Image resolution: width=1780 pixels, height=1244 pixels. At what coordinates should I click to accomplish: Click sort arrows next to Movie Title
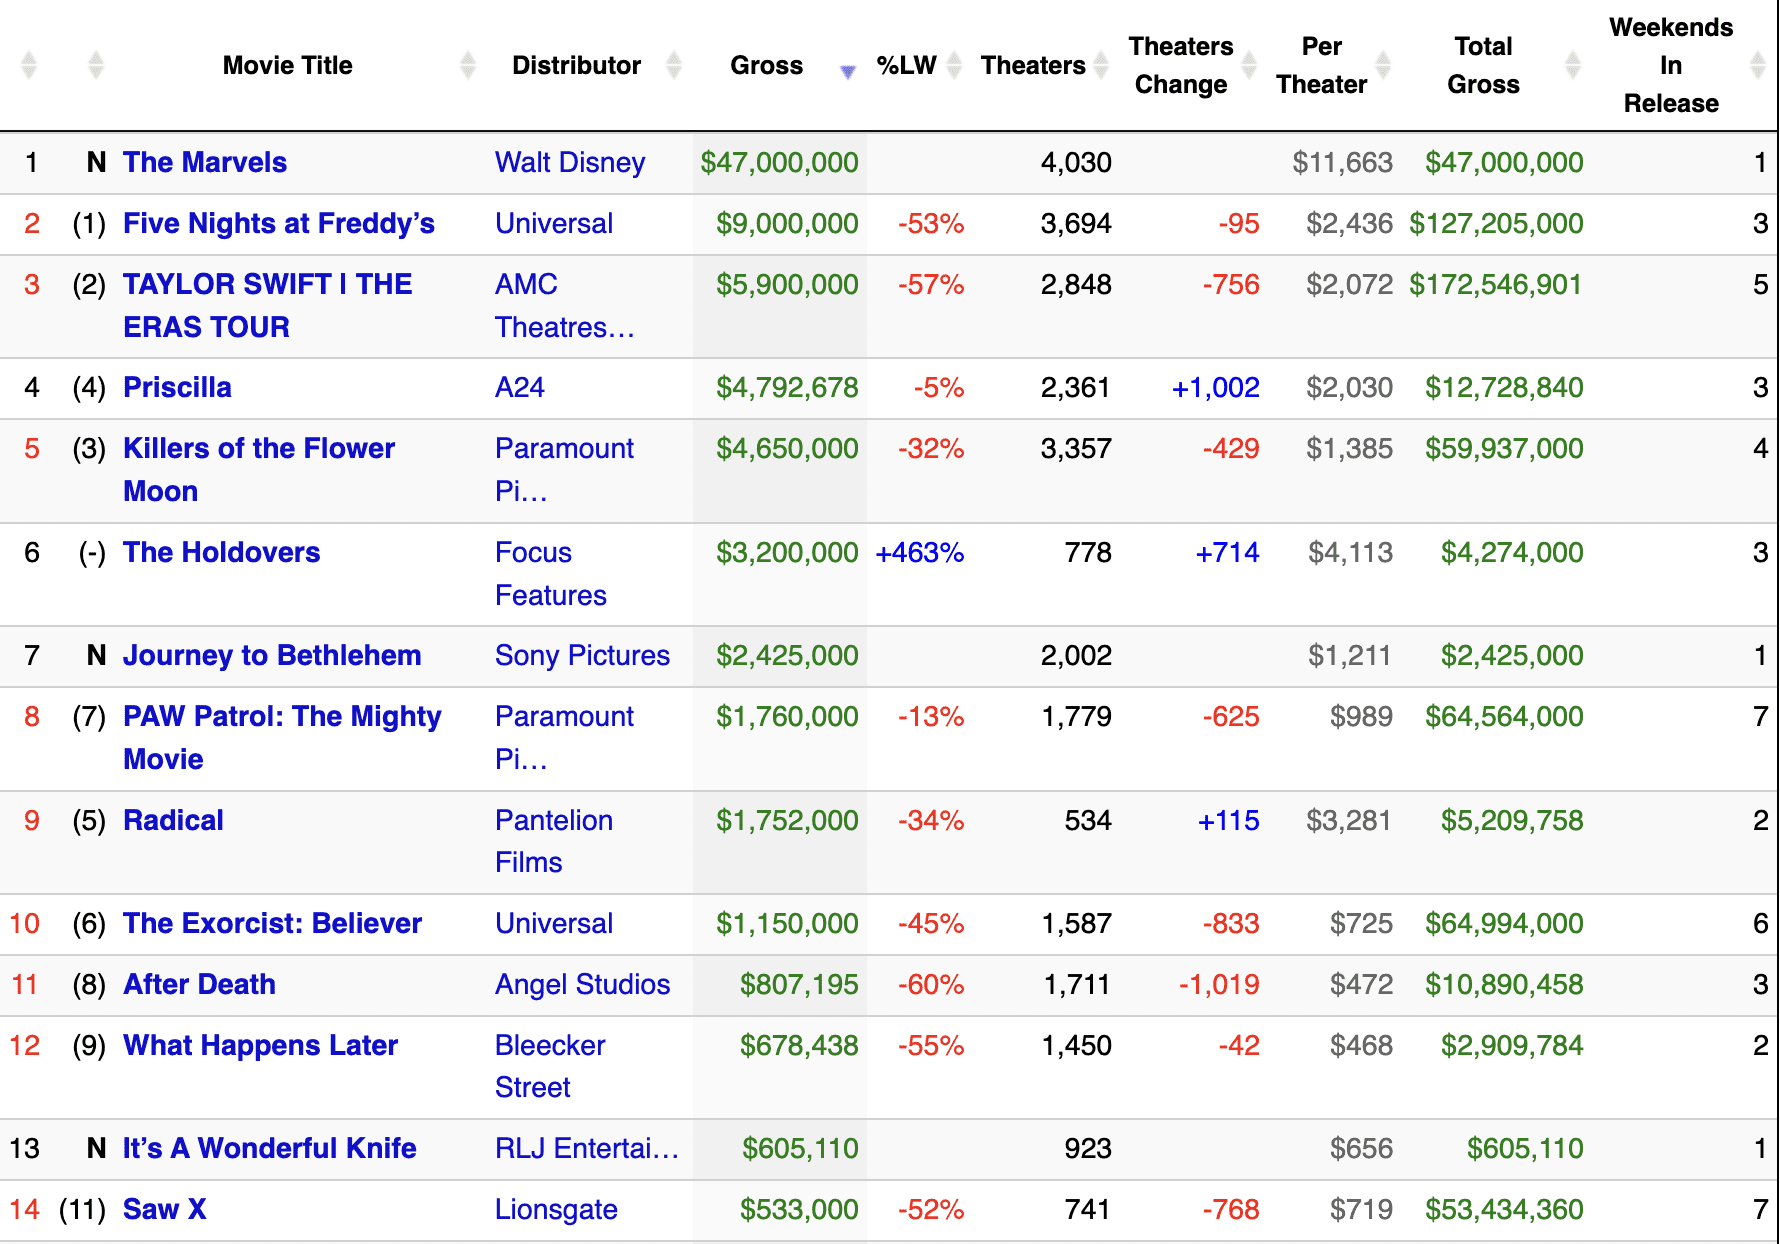(468, 65)
